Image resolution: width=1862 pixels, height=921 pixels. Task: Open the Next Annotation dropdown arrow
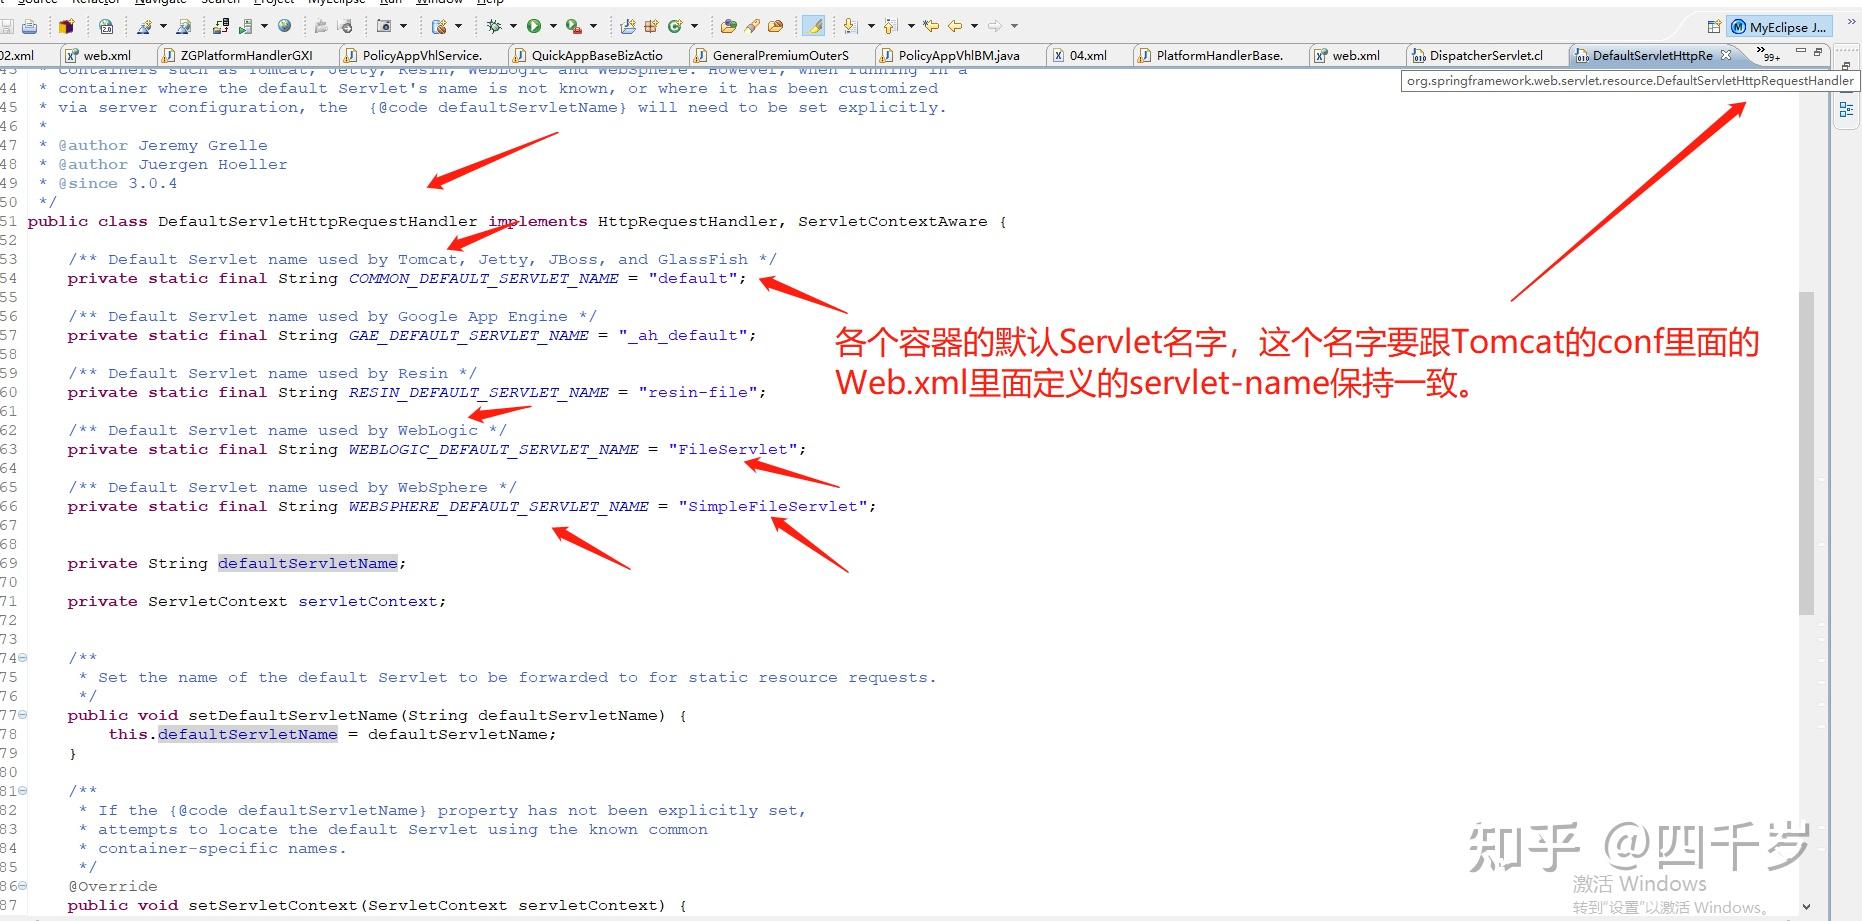pyautogui.click(x=870, y=26)
